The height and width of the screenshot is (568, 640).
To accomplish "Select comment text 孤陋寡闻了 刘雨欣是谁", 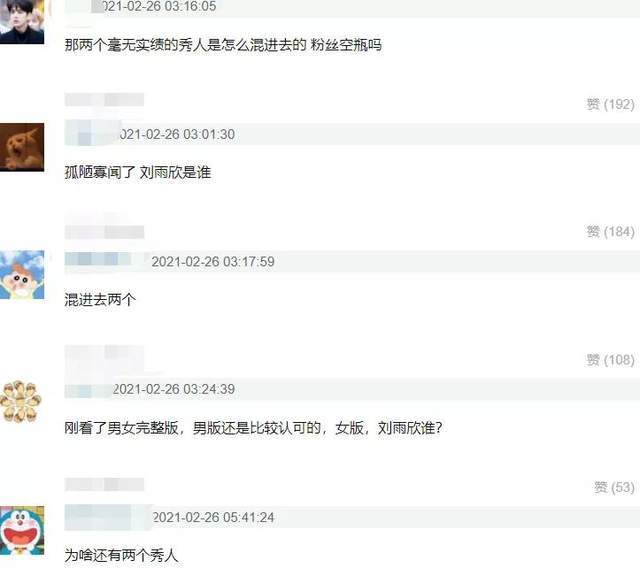I will tap(138, 172).
